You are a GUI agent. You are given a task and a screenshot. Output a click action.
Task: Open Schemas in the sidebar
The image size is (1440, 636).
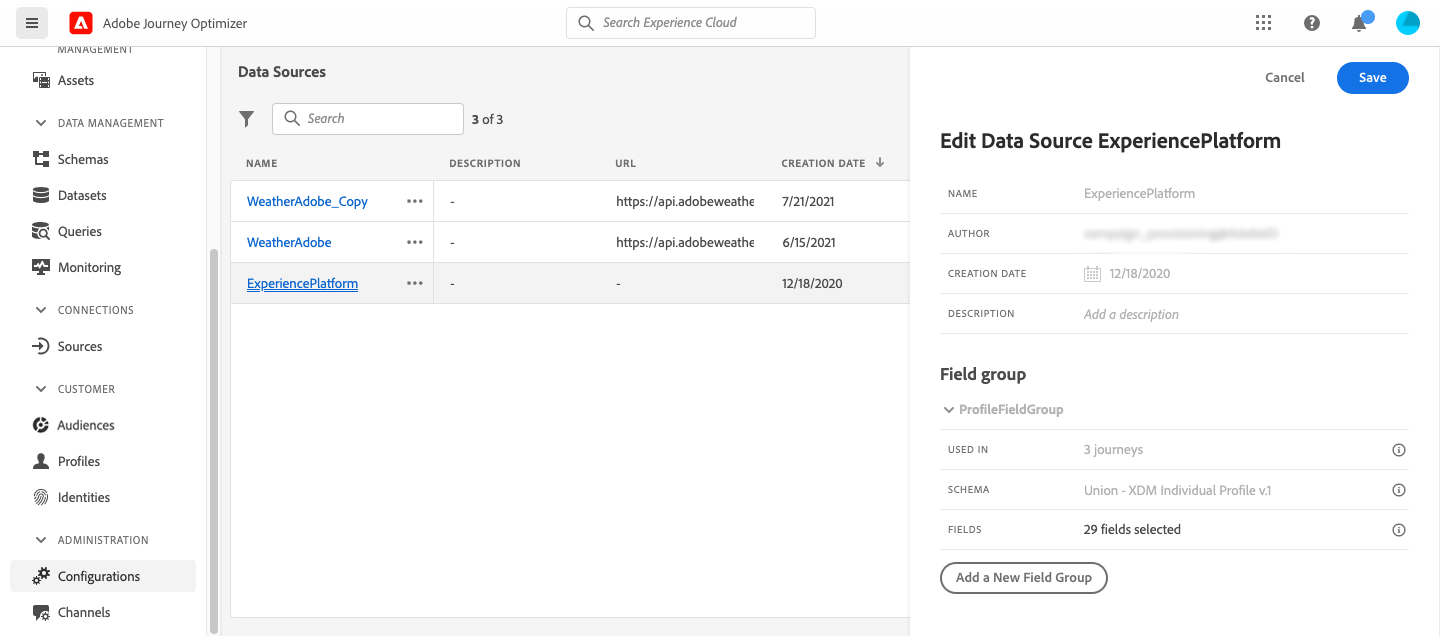(x=83, y=159)
